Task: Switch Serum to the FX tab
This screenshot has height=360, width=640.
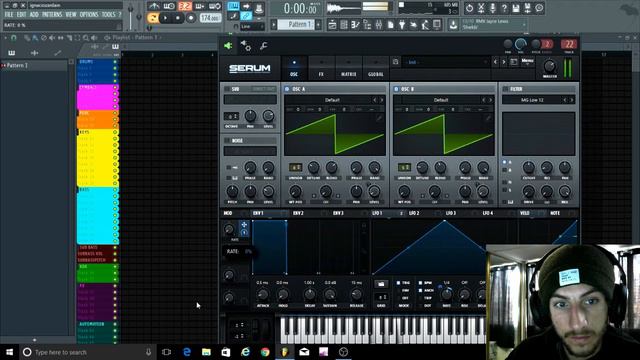Action: [321, 68]
